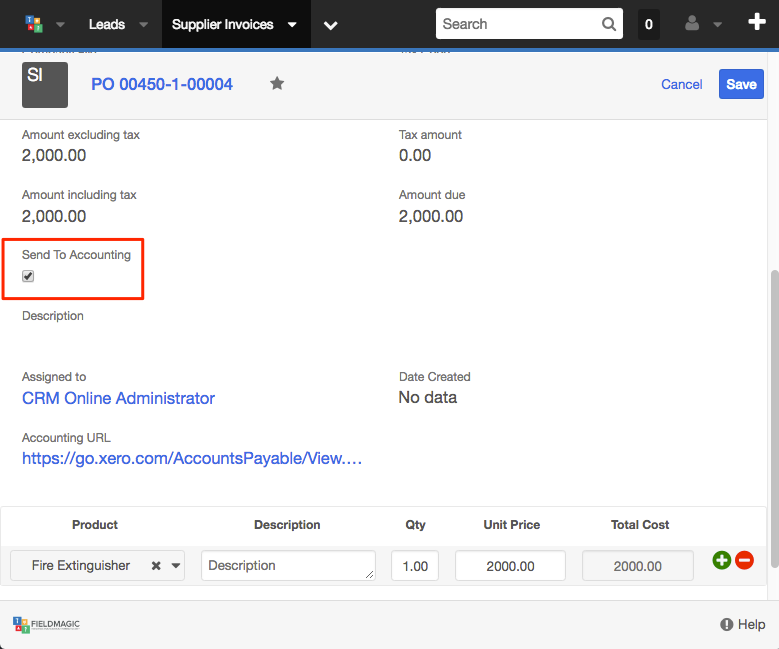Toggle the Send To Accounting checkbox
This screenshot has height=649, width=779.
tap(28, 276)
